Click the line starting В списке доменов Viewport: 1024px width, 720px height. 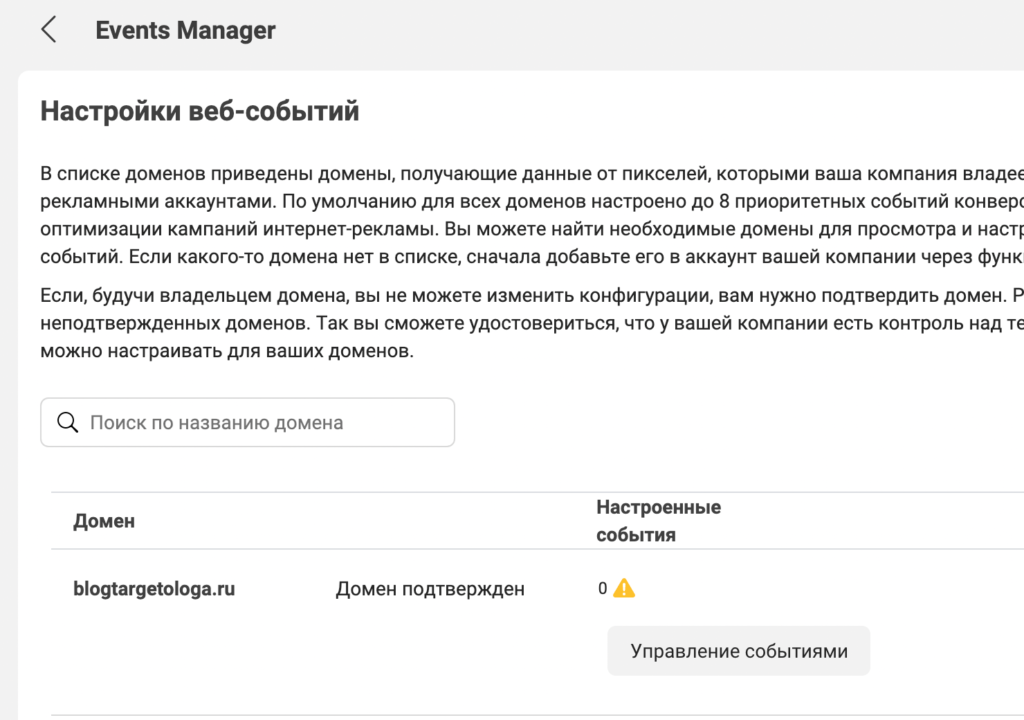530,173
